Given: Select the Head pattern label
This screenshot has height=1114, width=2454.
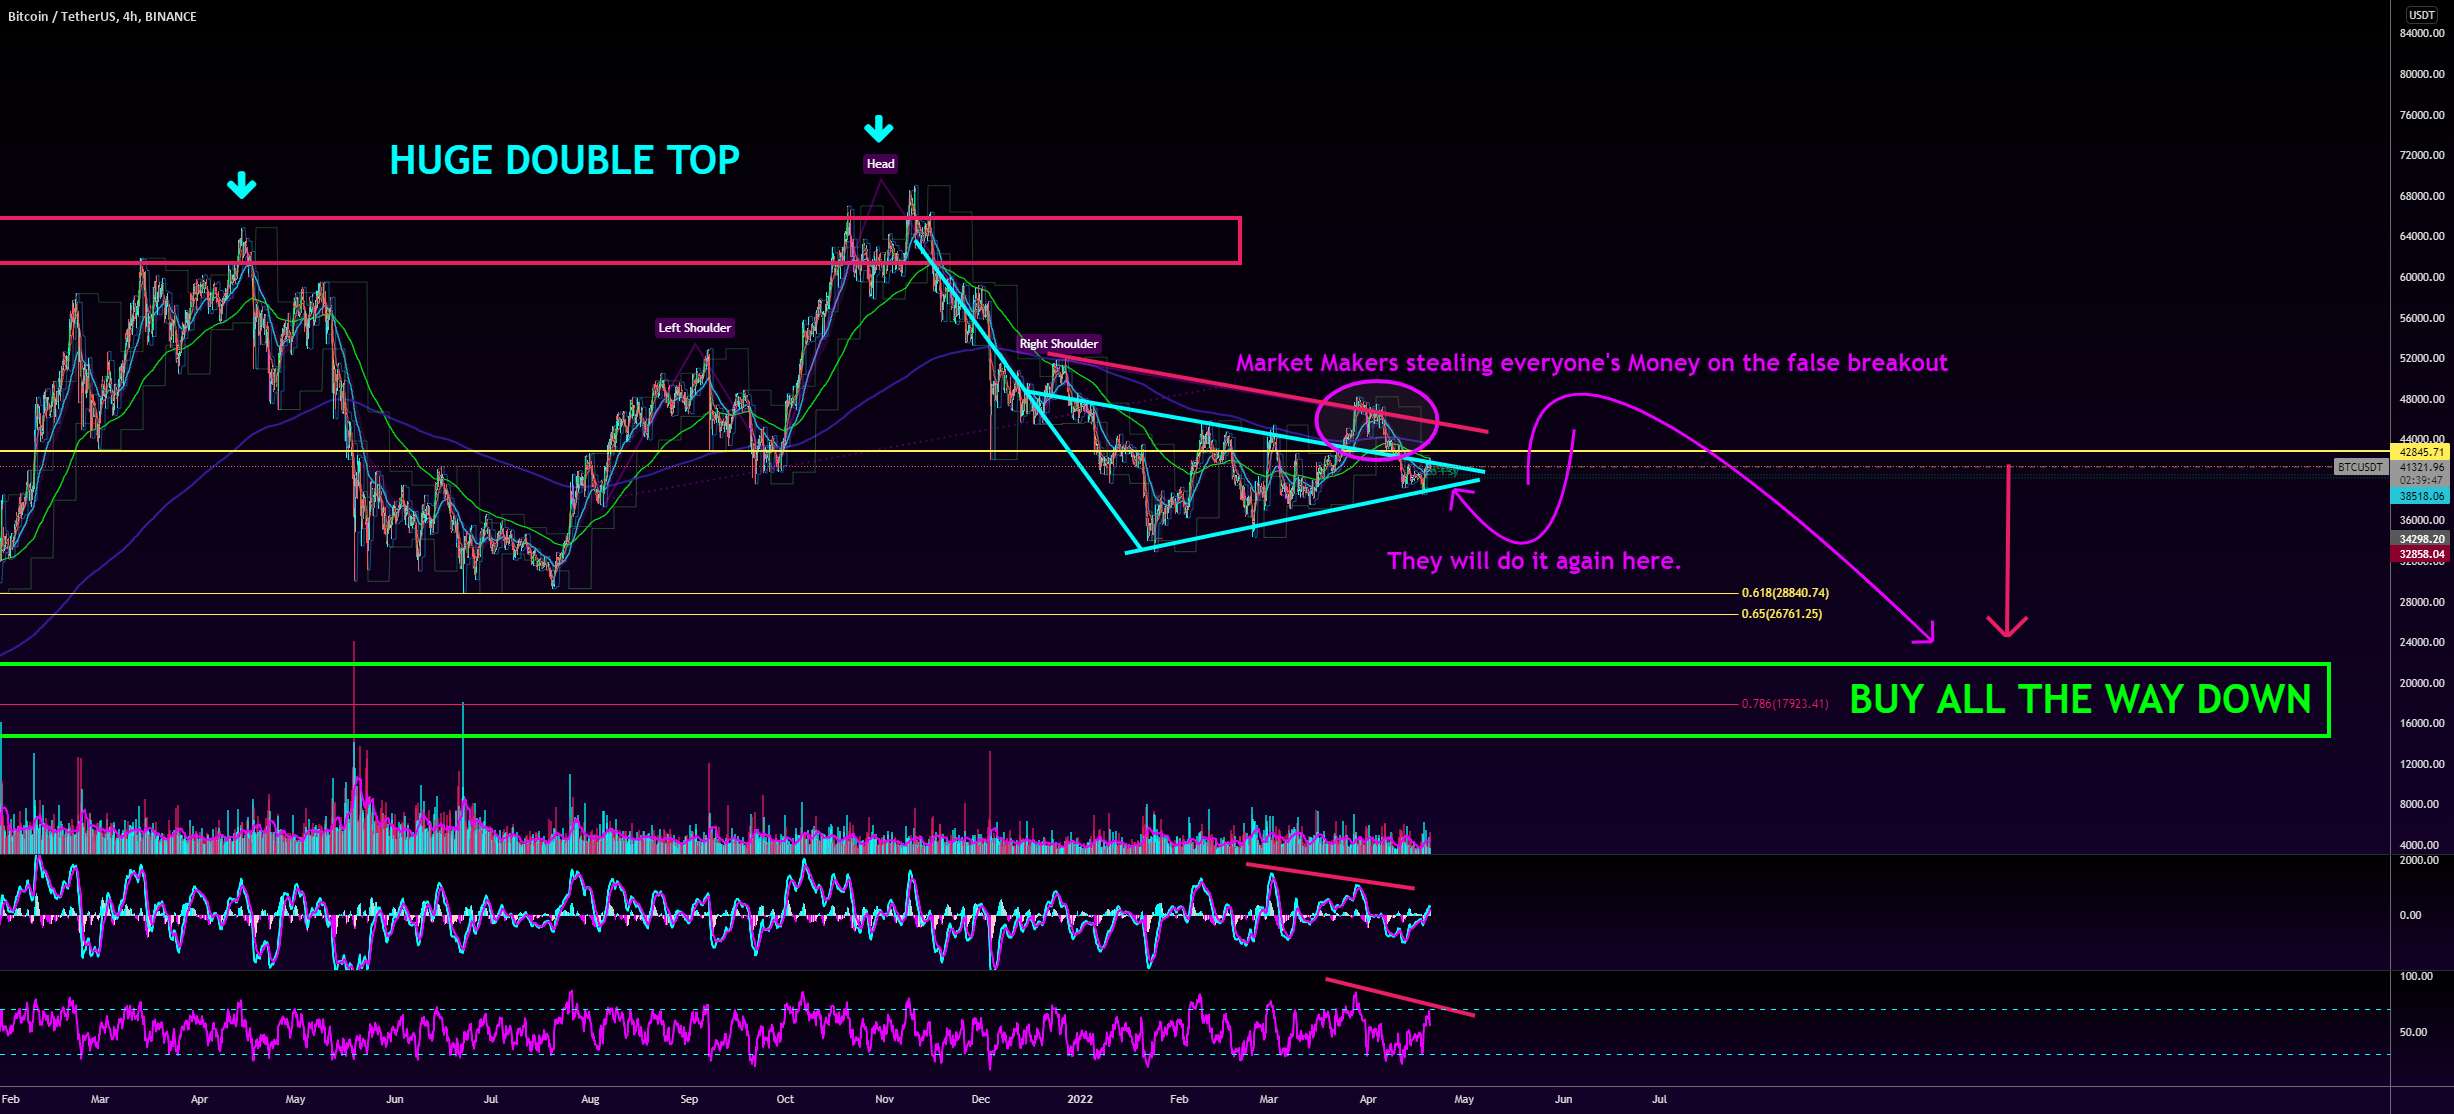Looking at the screenshot, I should [x=880, y=163].
